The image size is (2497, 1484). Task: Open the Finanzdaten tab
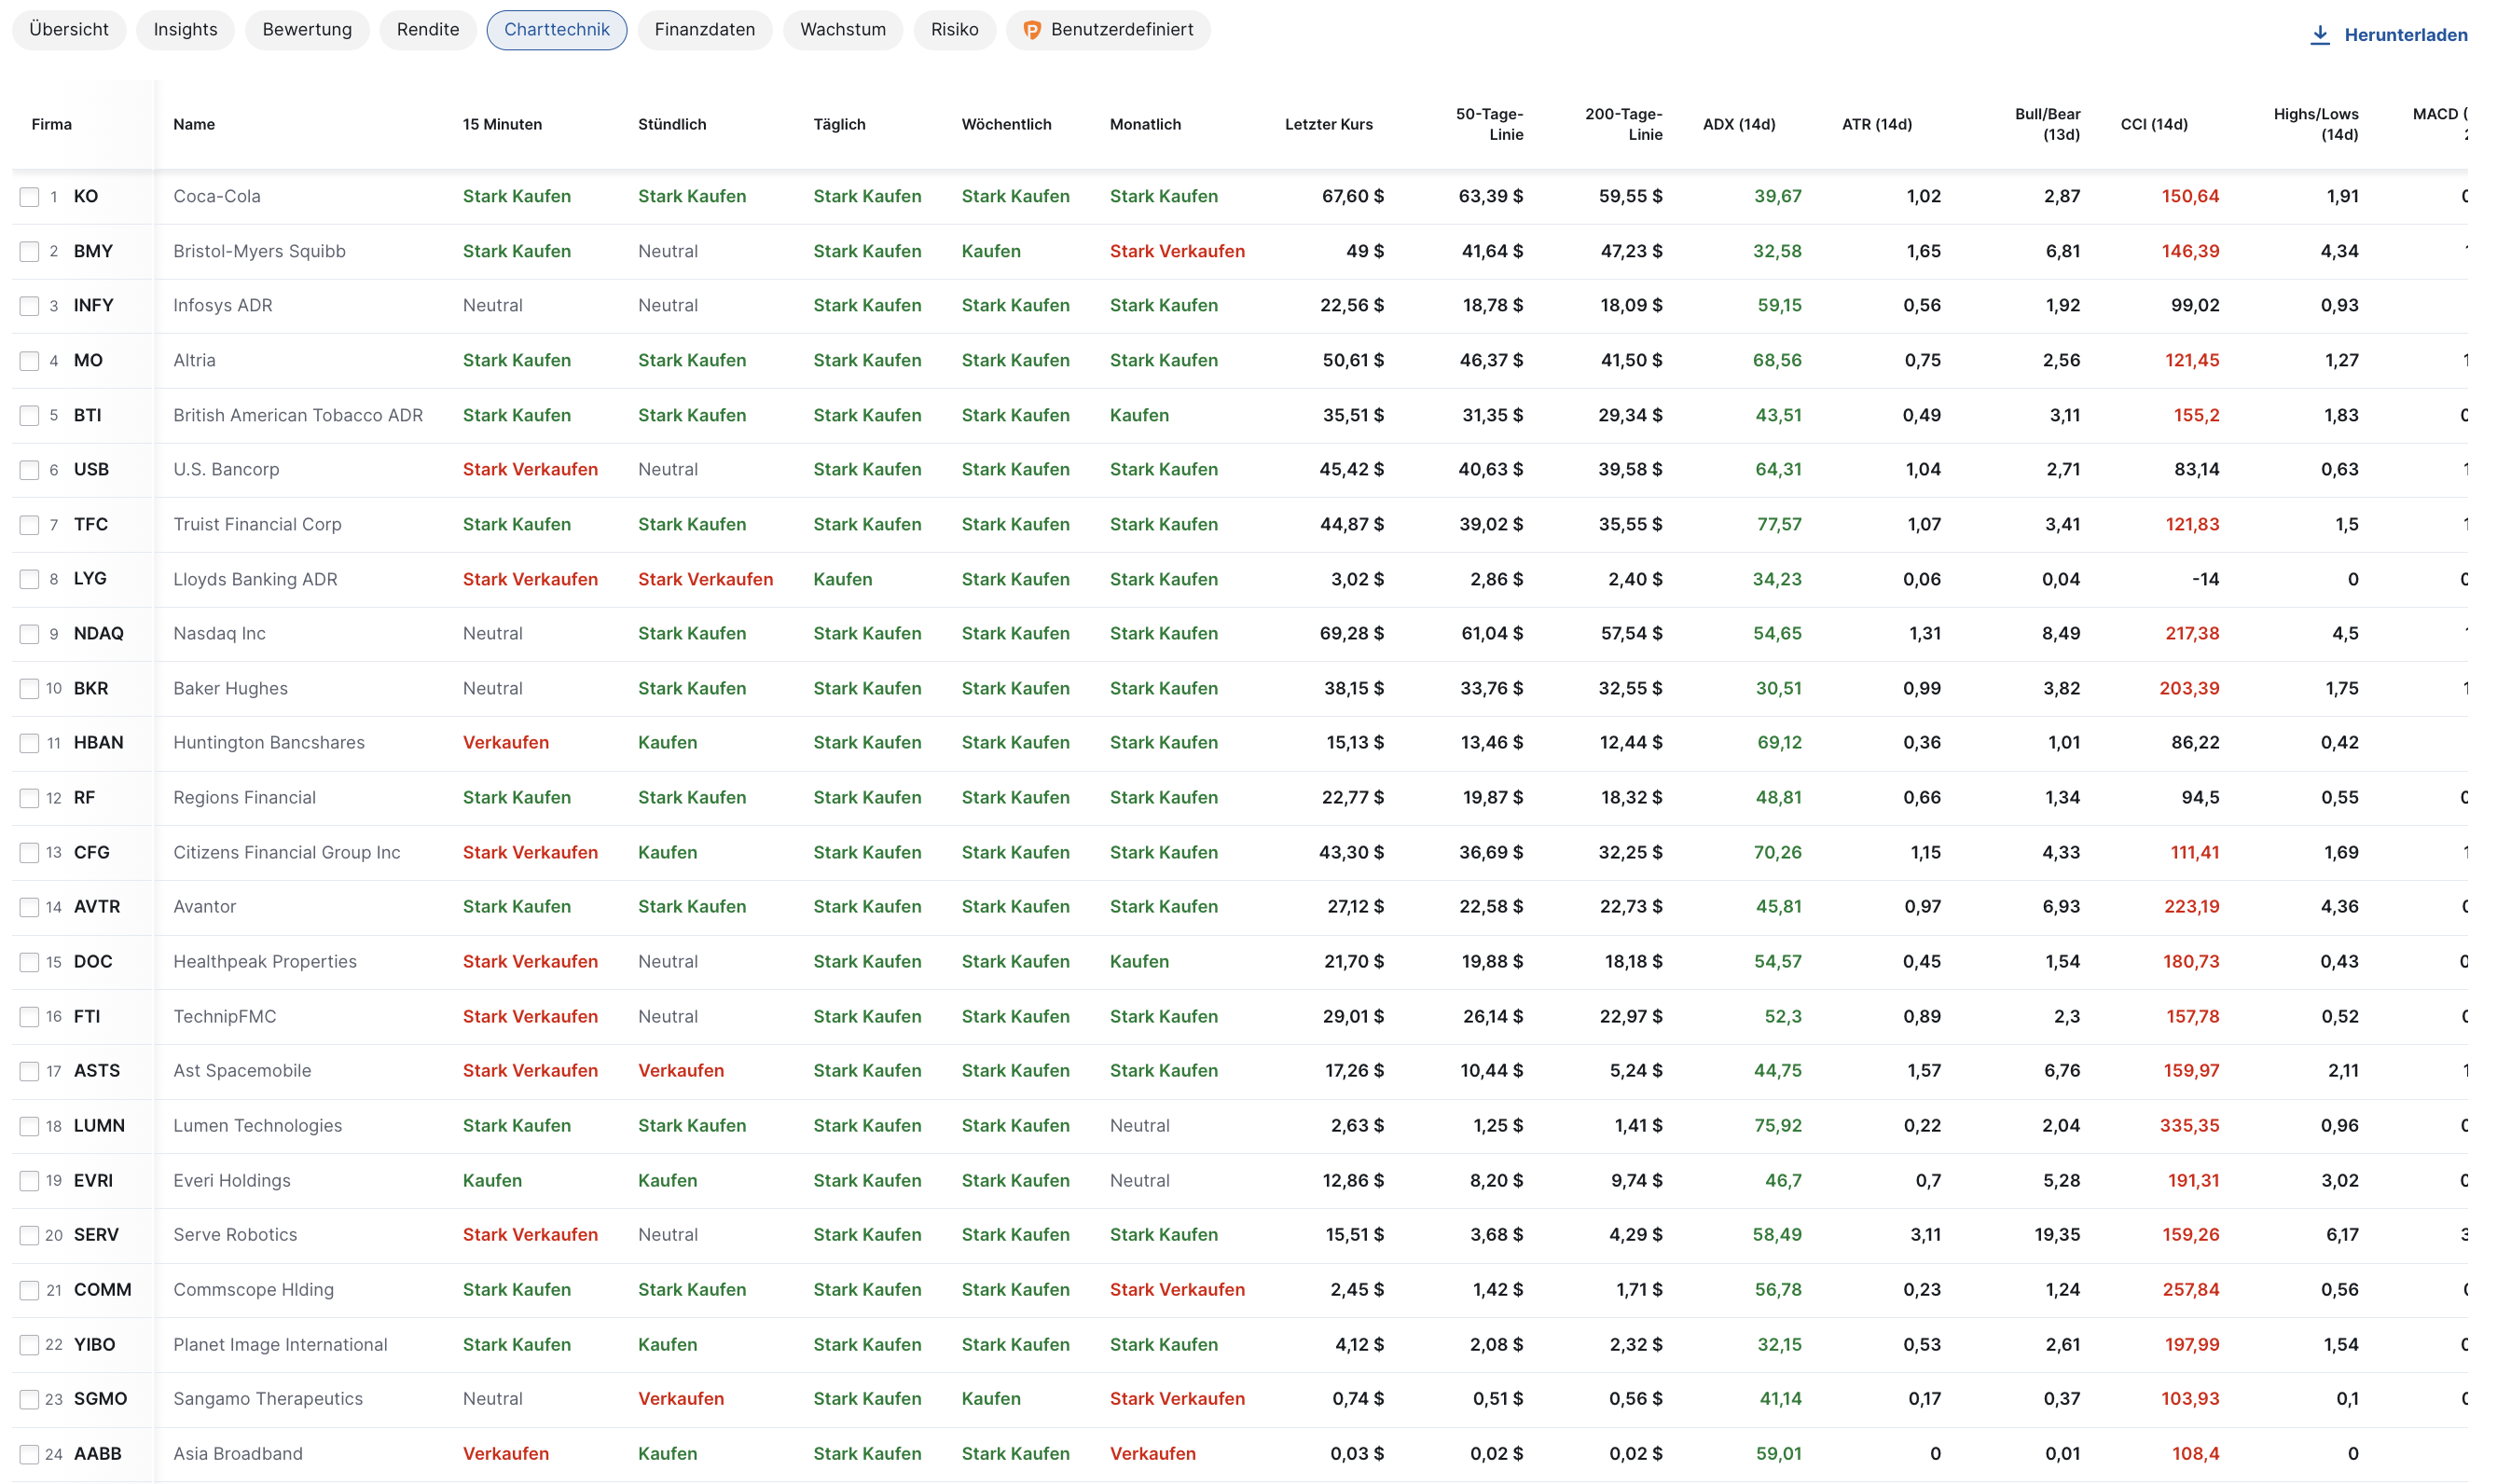click(705, 30)
